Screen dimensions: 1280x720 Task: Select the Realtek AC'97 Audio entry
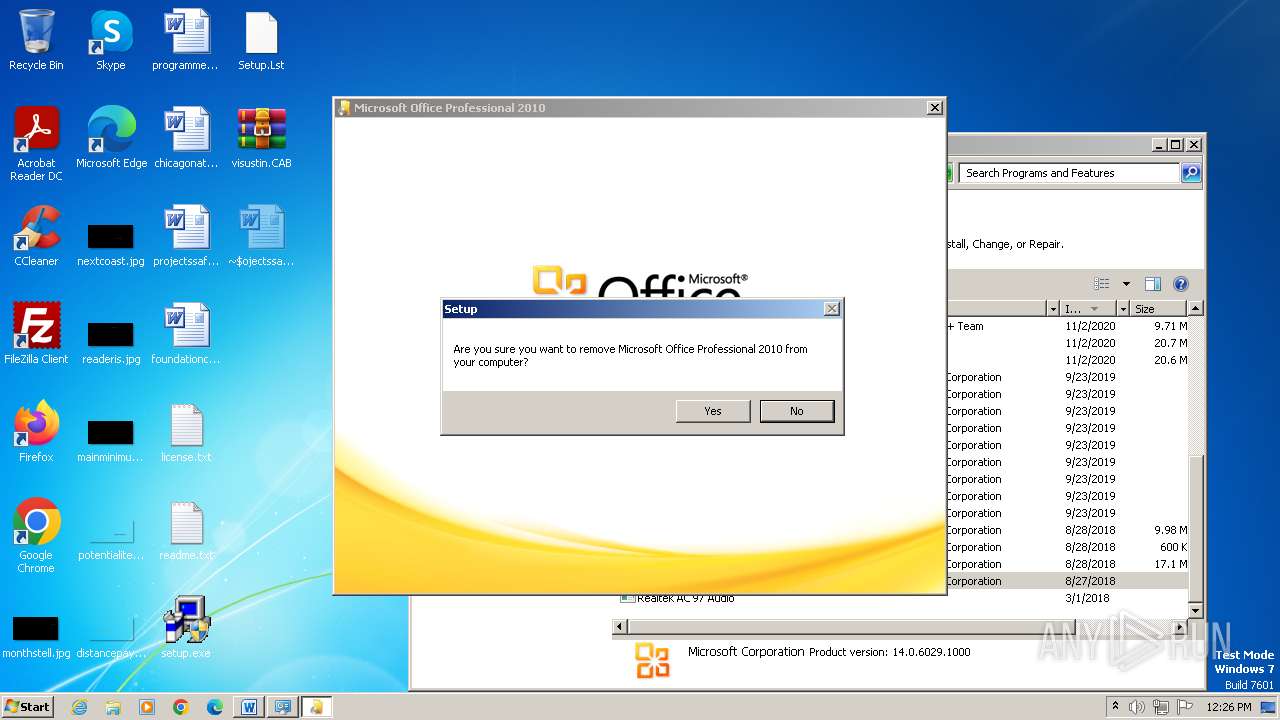685,598
